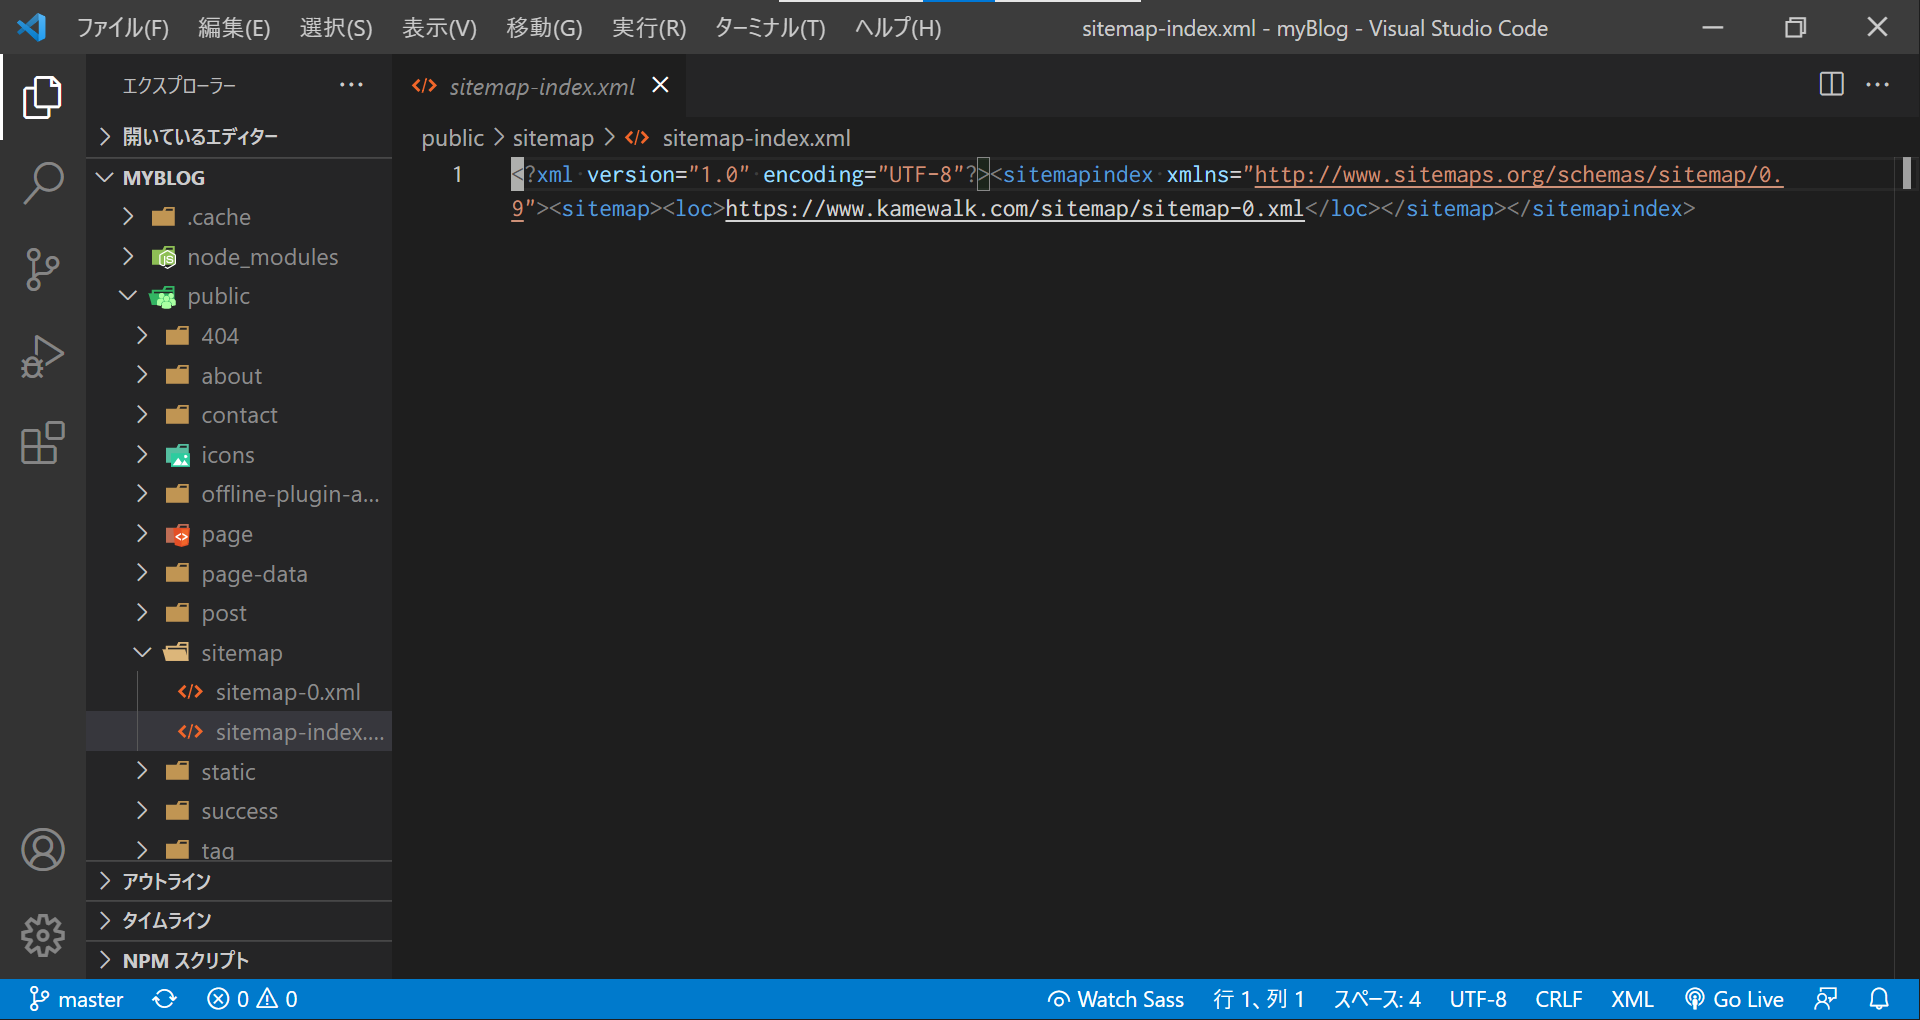
Task: Expand the static folder
Action: [239, 772]
